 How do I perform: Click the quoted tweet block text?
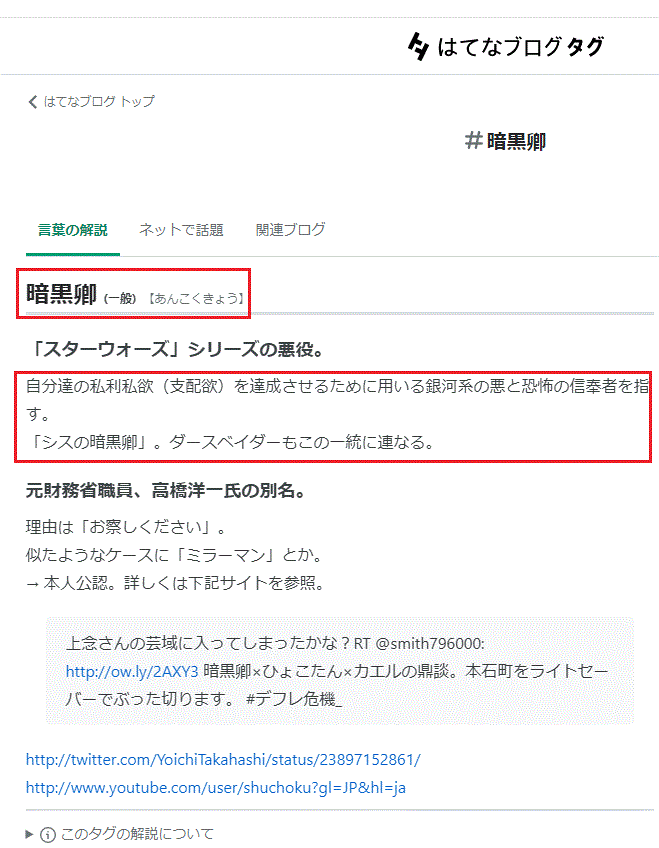pyautogui.click(x=339, y=671)
